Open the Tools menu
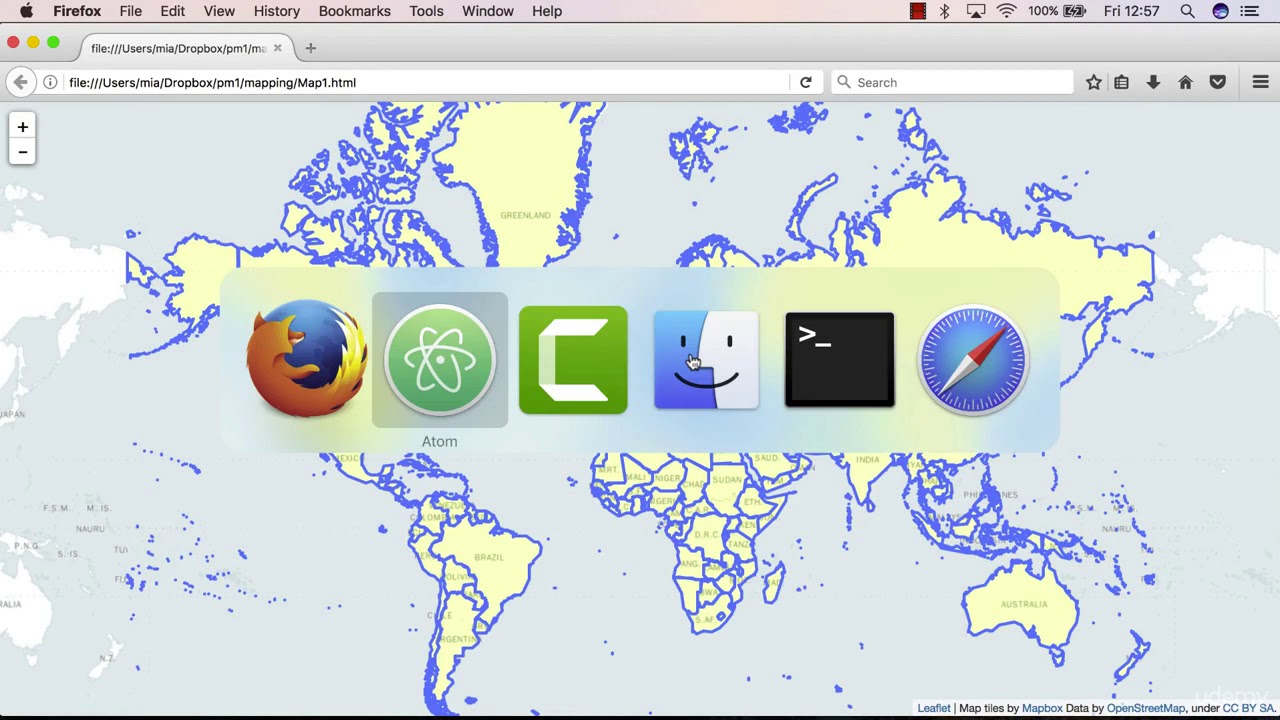Screen dimensions: 1280x720 coord(426,11)
